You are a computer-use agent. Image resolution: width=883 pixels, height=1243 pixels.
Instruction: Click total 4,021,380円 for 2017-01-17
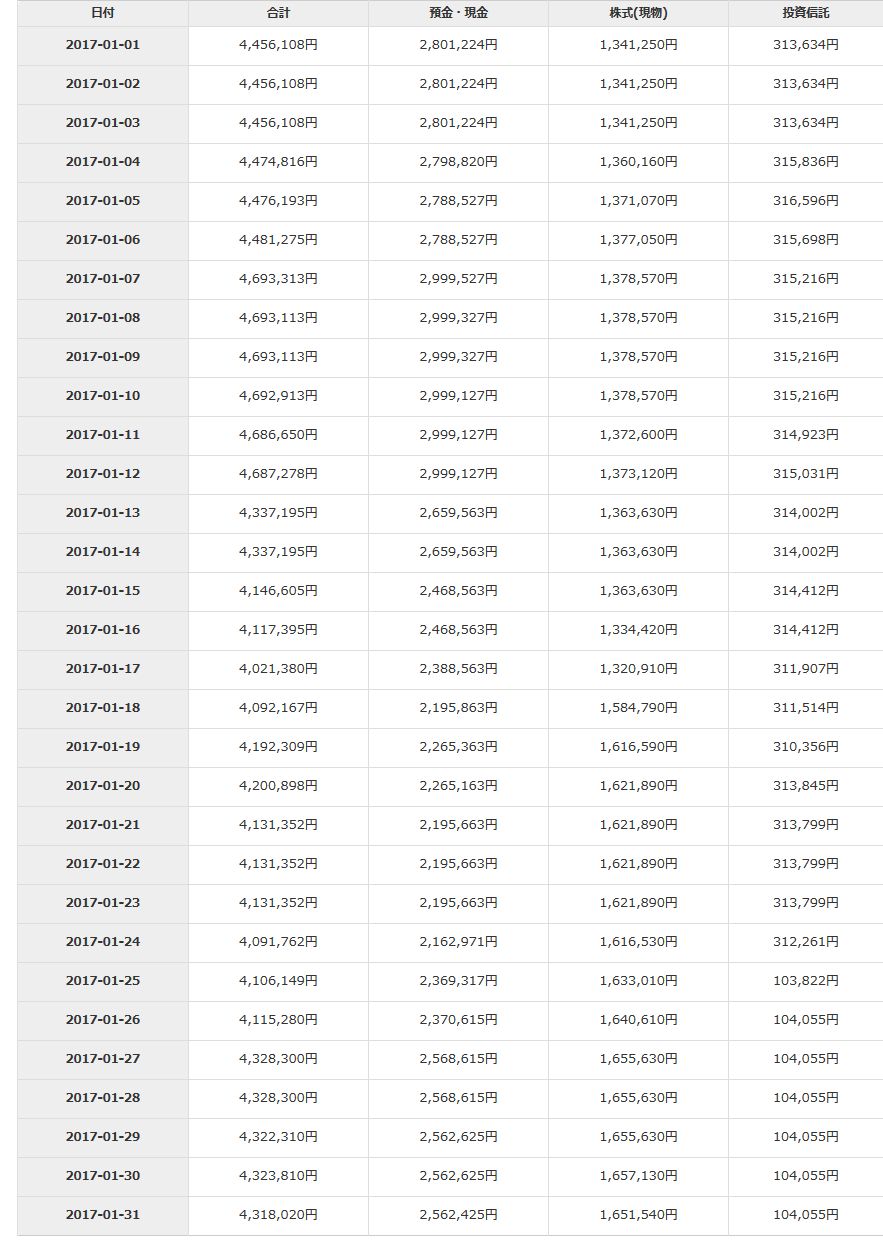[x=278, y=669]
